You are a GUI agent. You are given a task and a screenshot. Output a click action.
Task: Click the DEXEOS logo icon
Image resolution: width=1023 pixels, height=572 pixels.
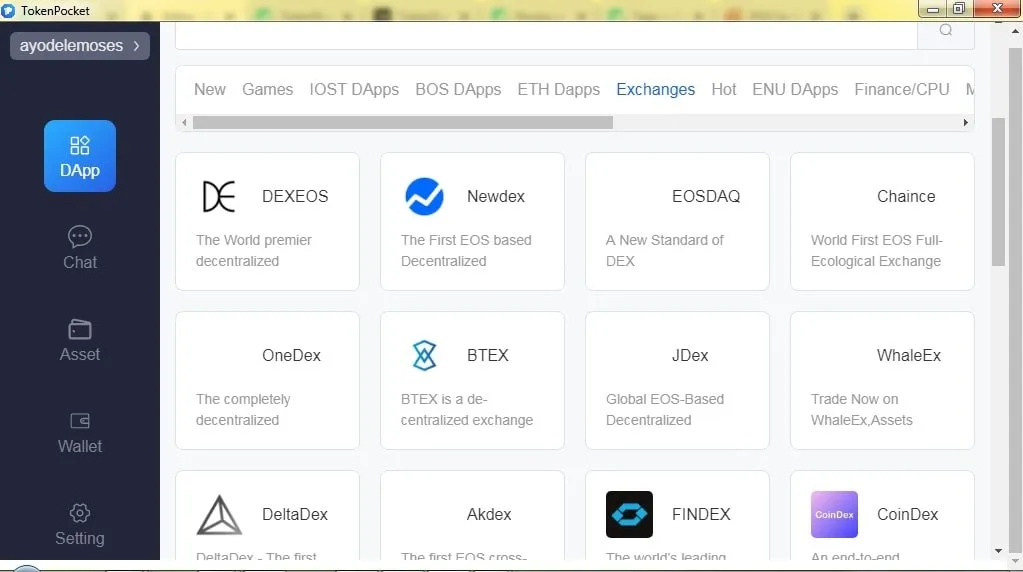click(x=219, y=196)
